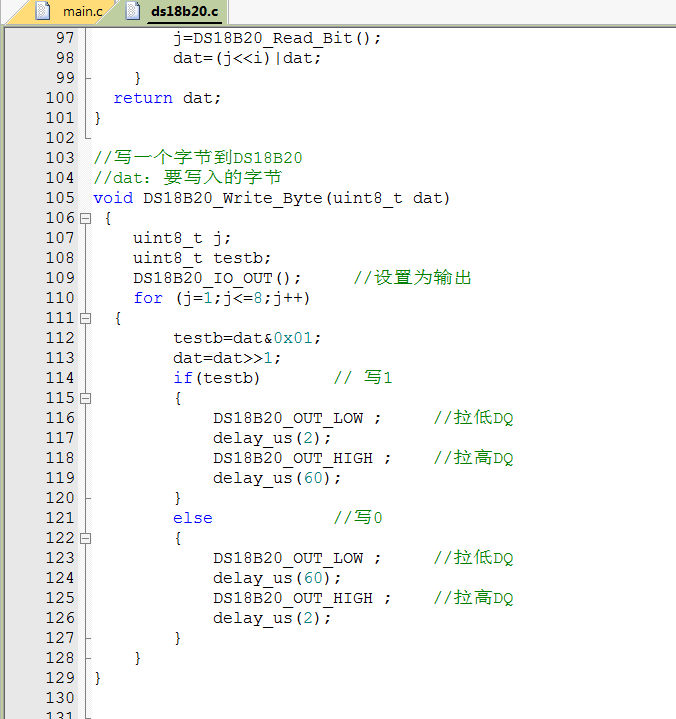Click the 'void' keyword on line 105

(x=113, y=198)
